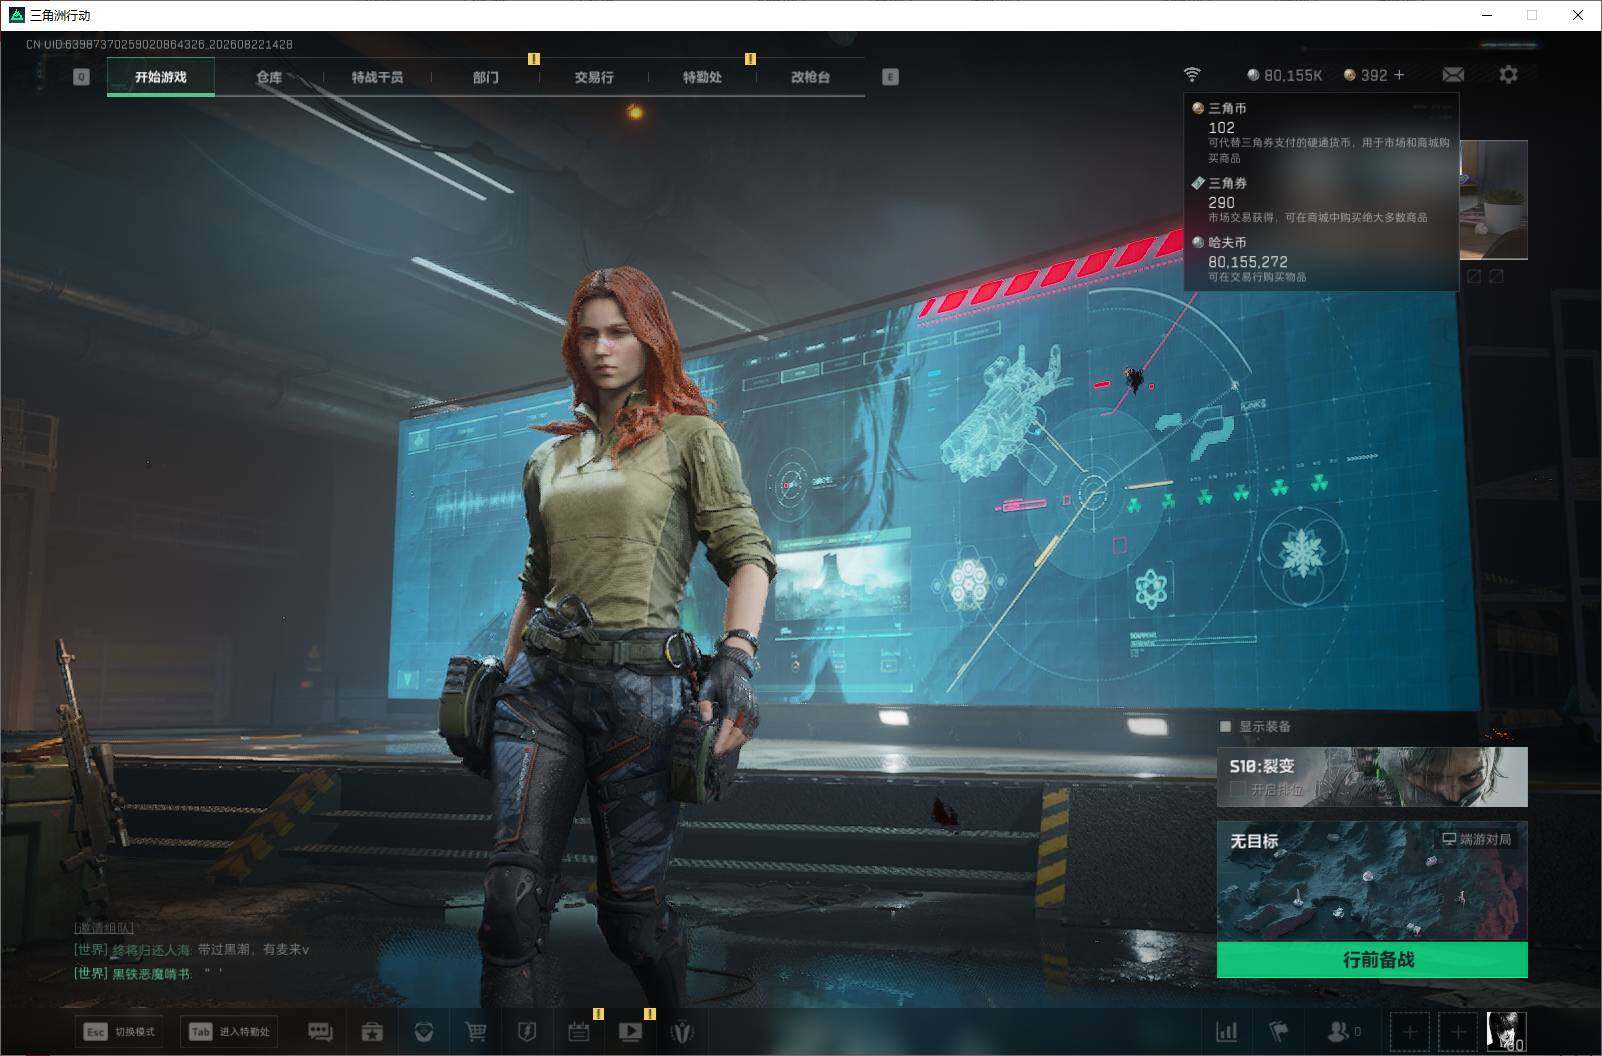Image resolution: width=1602 pixels, height=1056 pixels.
Task: Click the 三角券 label in popup
Action: [x=1227, y=183]
